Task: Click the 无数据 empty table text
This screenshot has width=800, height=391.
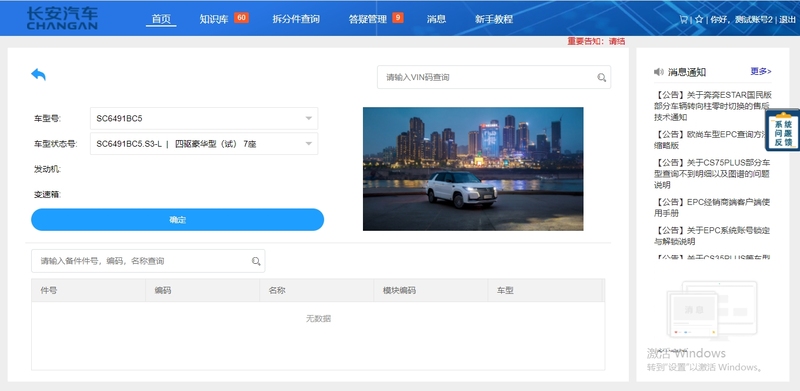Action: [x=318, y=319]
